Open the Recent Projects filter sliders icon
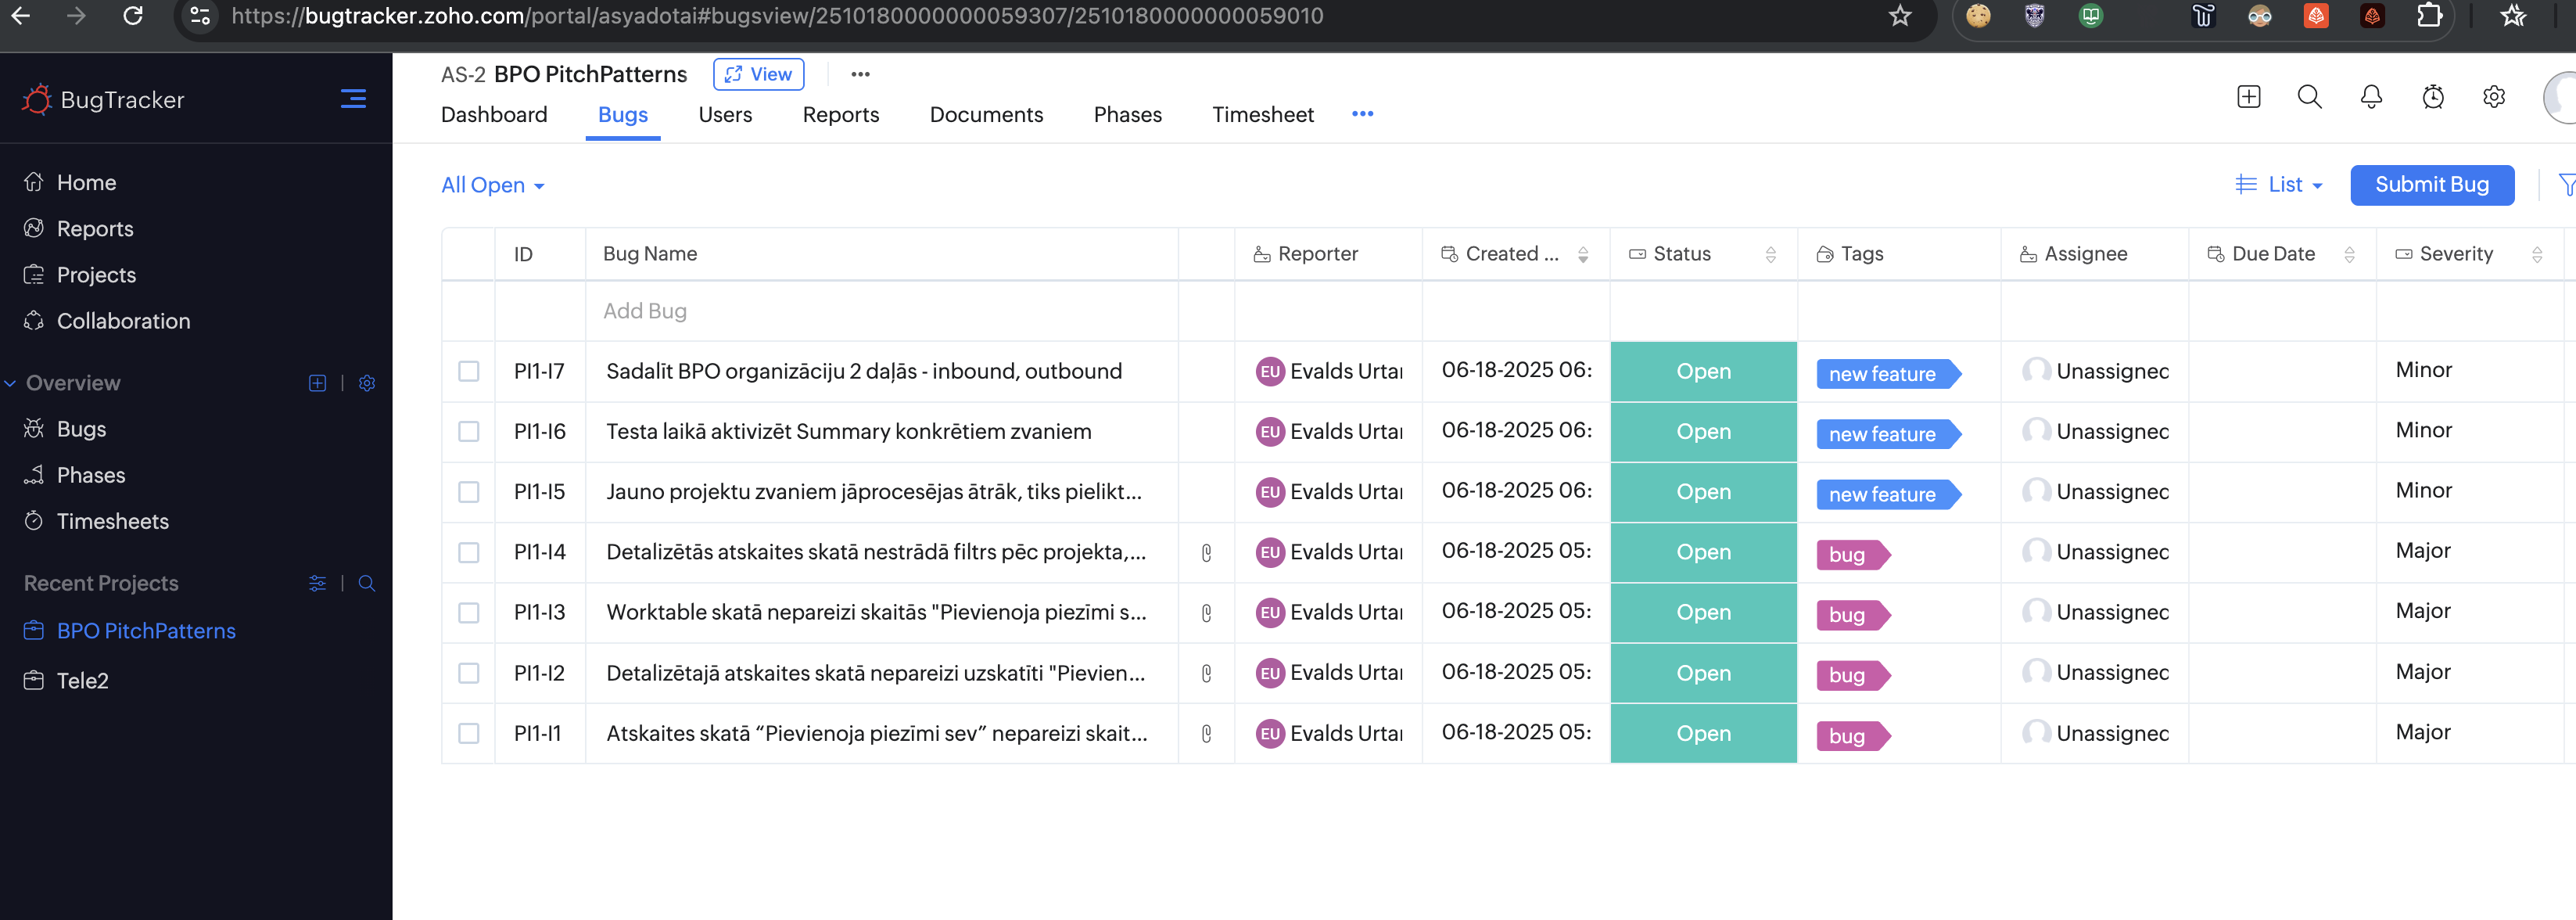This screenshot has width=2576, height=920. pos(317,583)
